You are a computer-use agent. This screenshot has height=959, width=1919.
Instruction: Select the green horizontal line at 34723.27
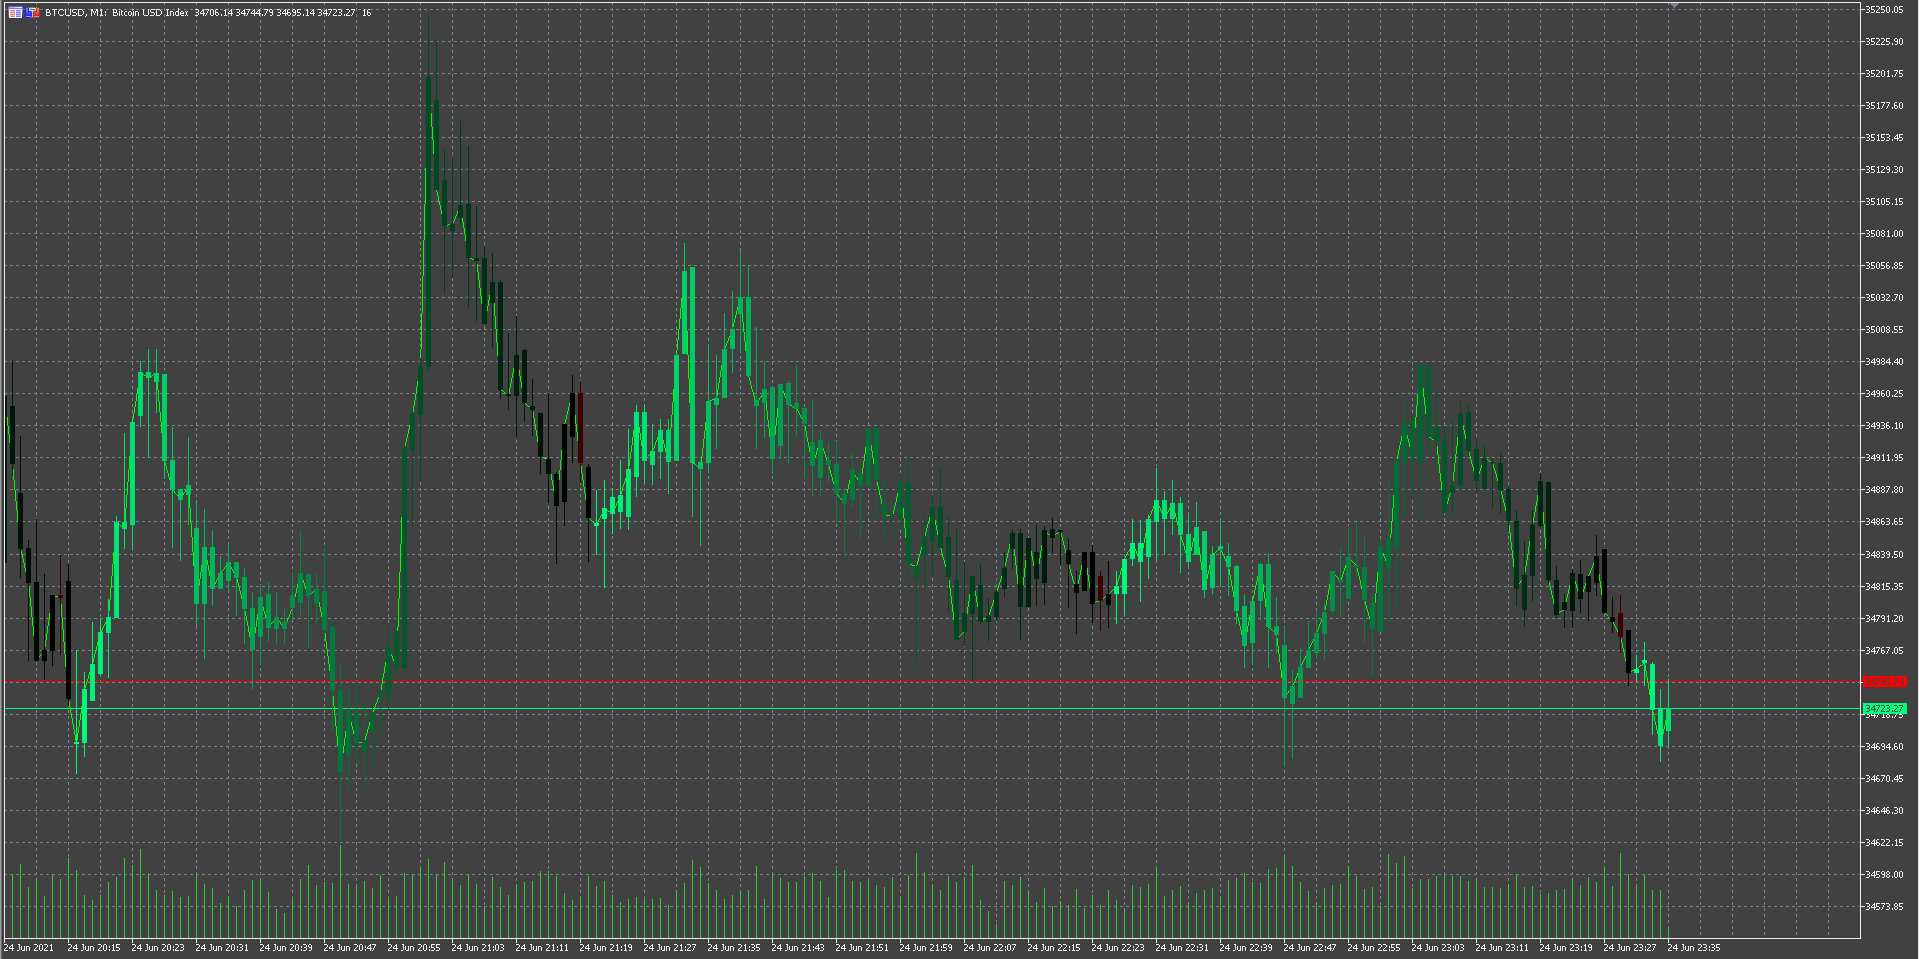(x=900, y=708)
